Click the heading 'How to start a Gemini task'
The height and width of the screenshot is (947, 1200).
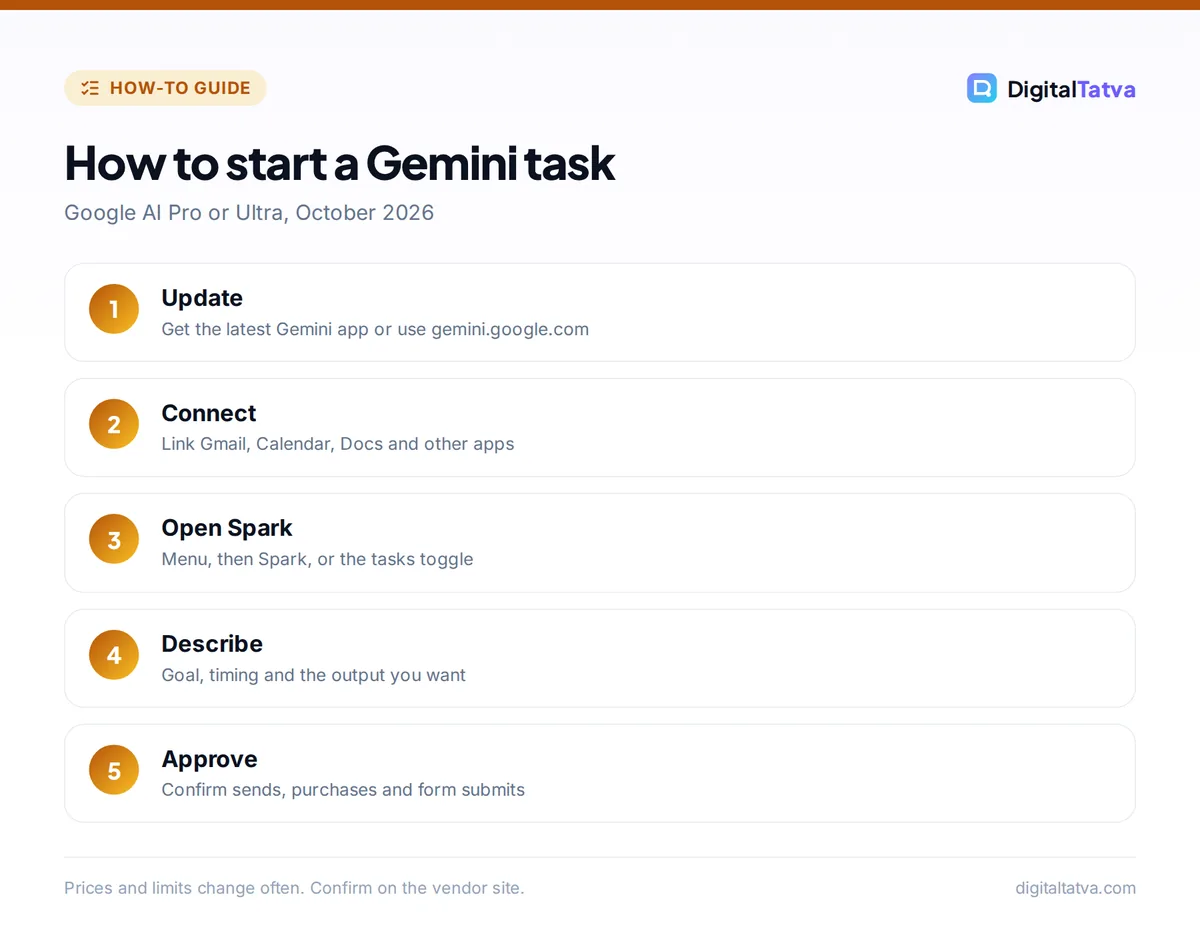tap(340, 163)
